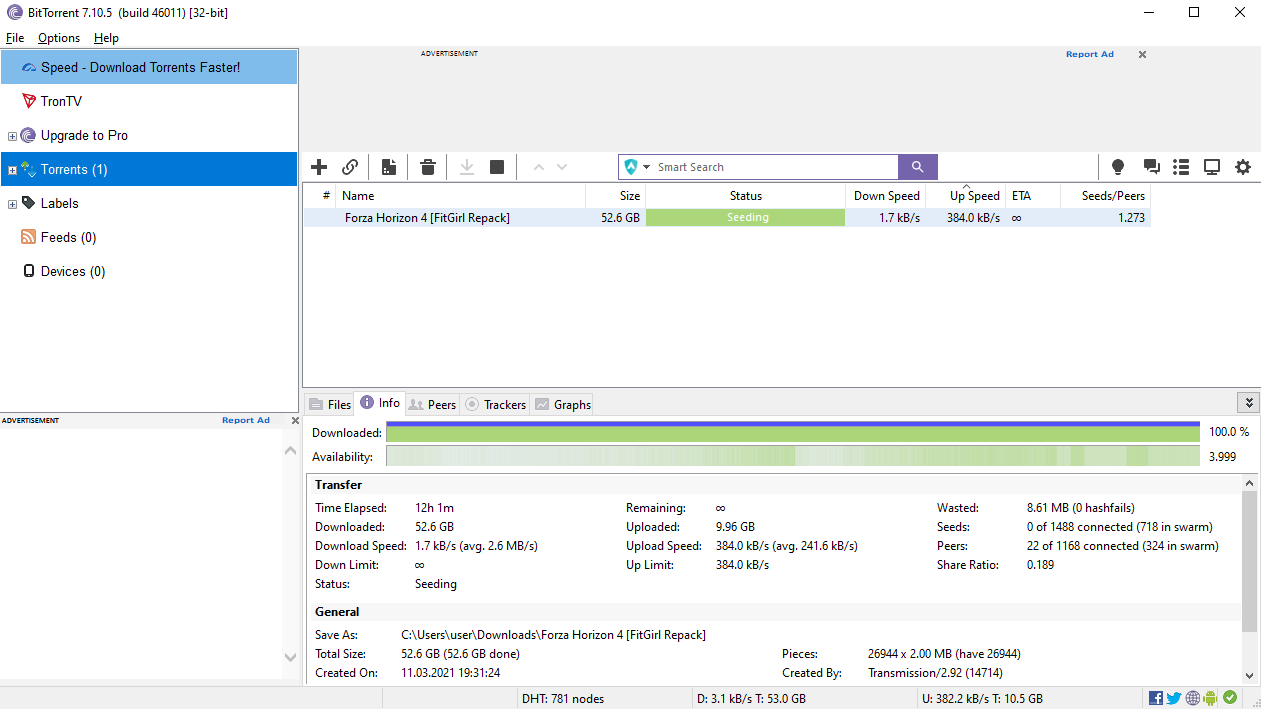Select Feeds (0) in the sidebar
This screenshot has height=709, width=1261.
pos(149,237)
